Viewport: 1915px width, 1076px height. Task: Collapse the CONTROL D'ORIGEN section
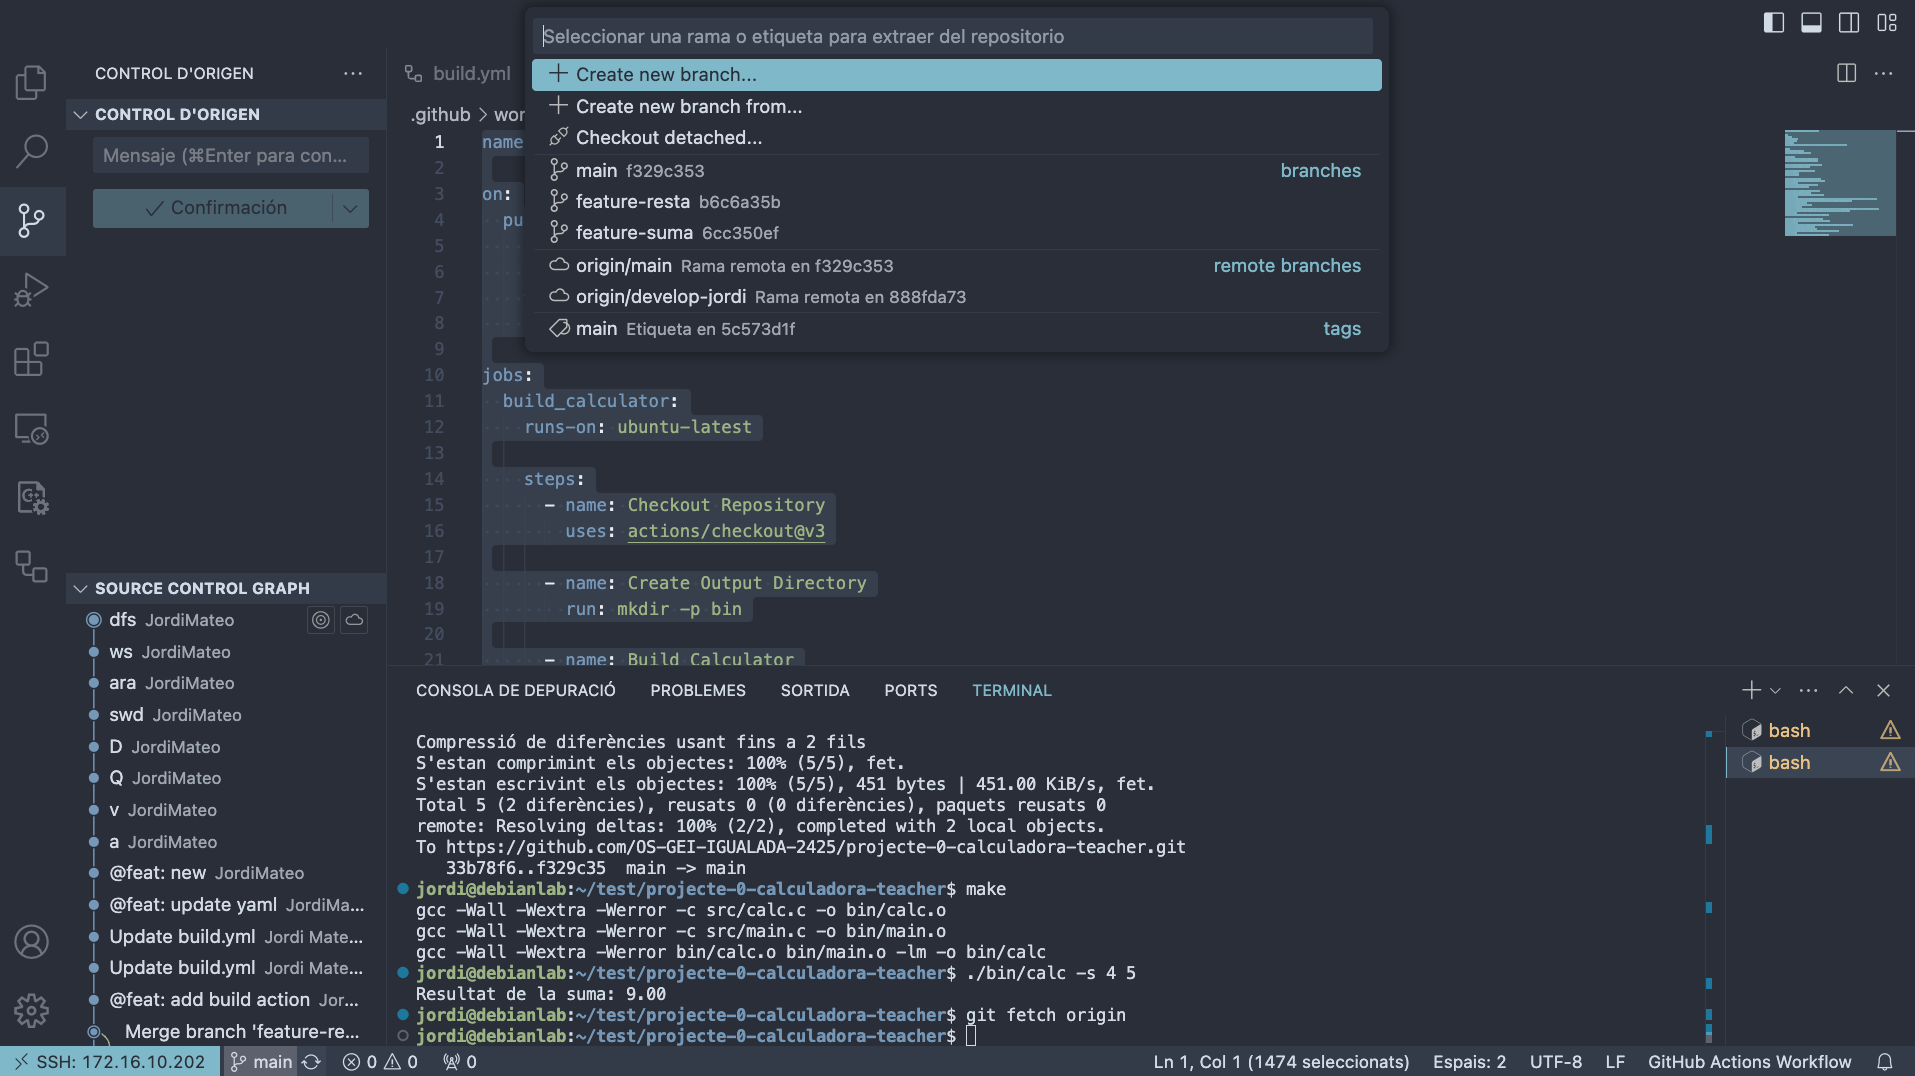click(226, 114)
